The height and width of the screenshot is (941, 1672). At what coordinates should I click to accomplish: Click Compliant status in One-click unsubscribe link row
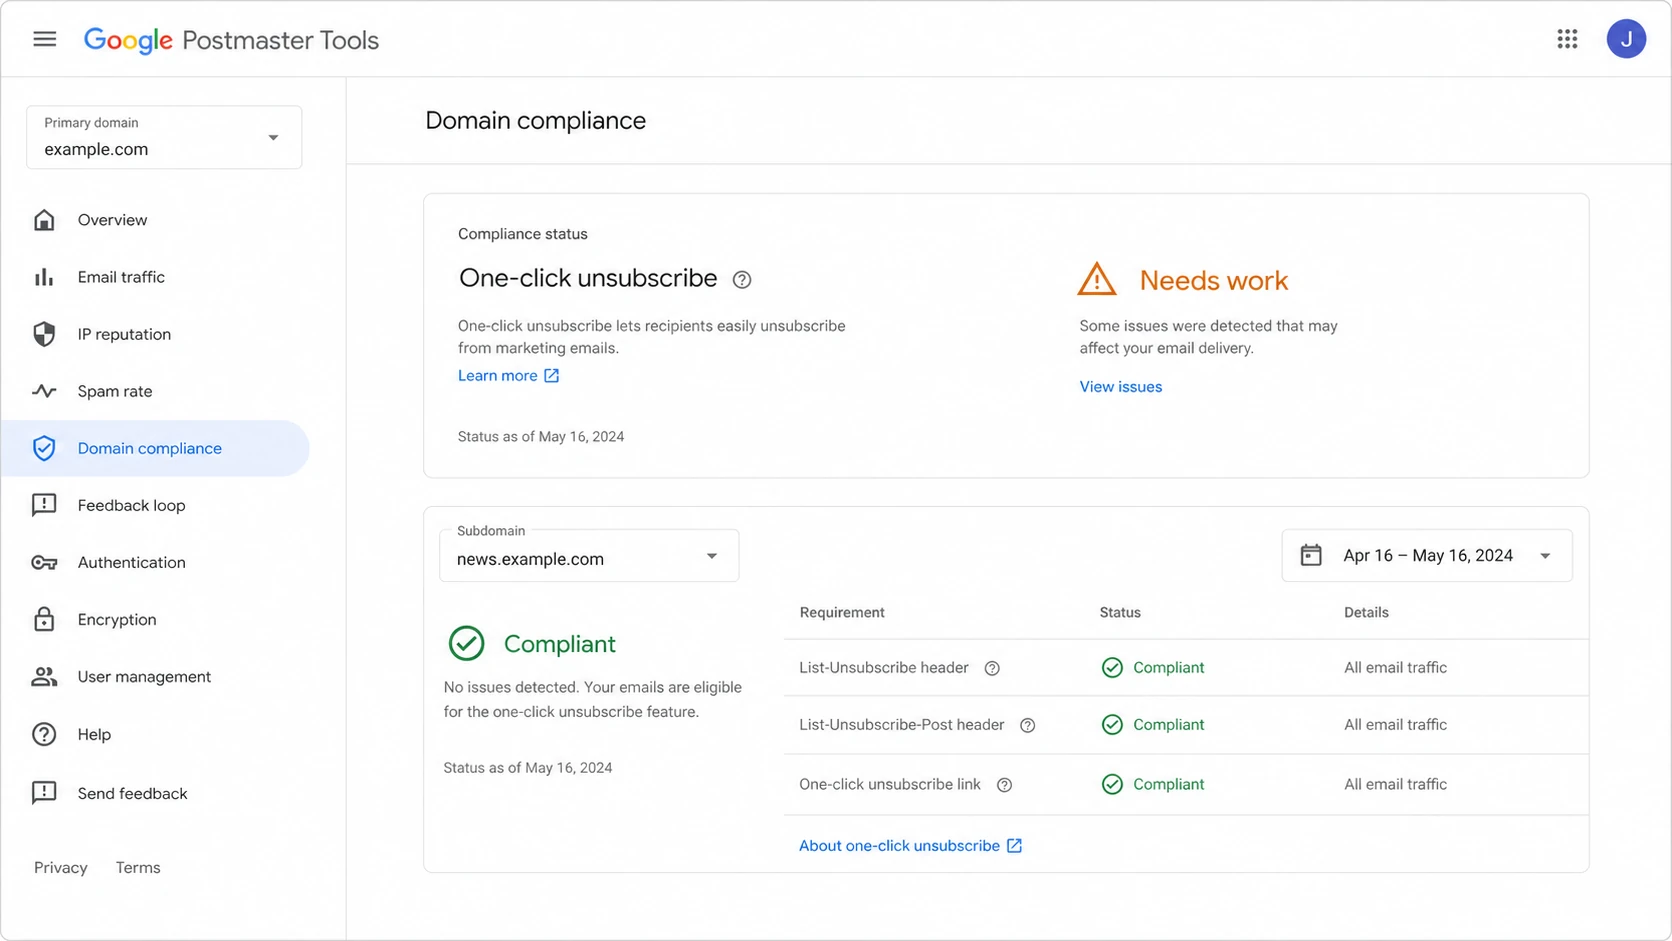coord(1153,785)
